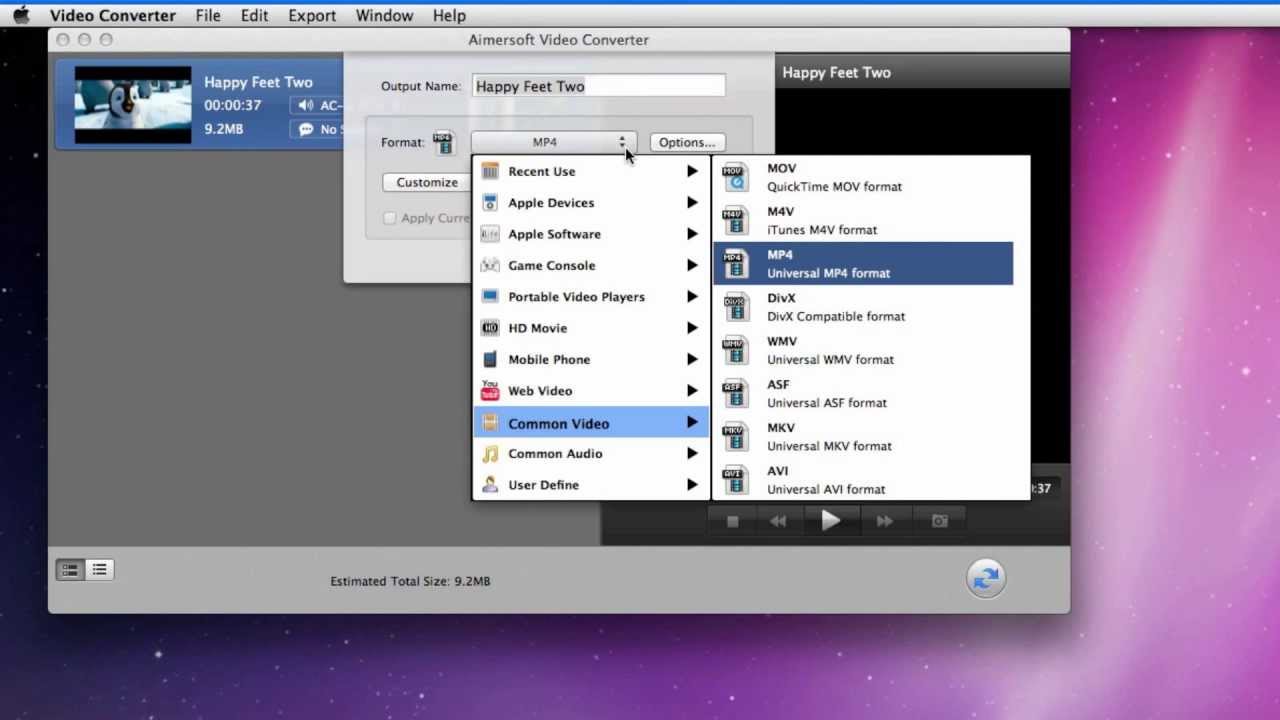Expand Recent Use submenu arrow

[x=692, y=171]
